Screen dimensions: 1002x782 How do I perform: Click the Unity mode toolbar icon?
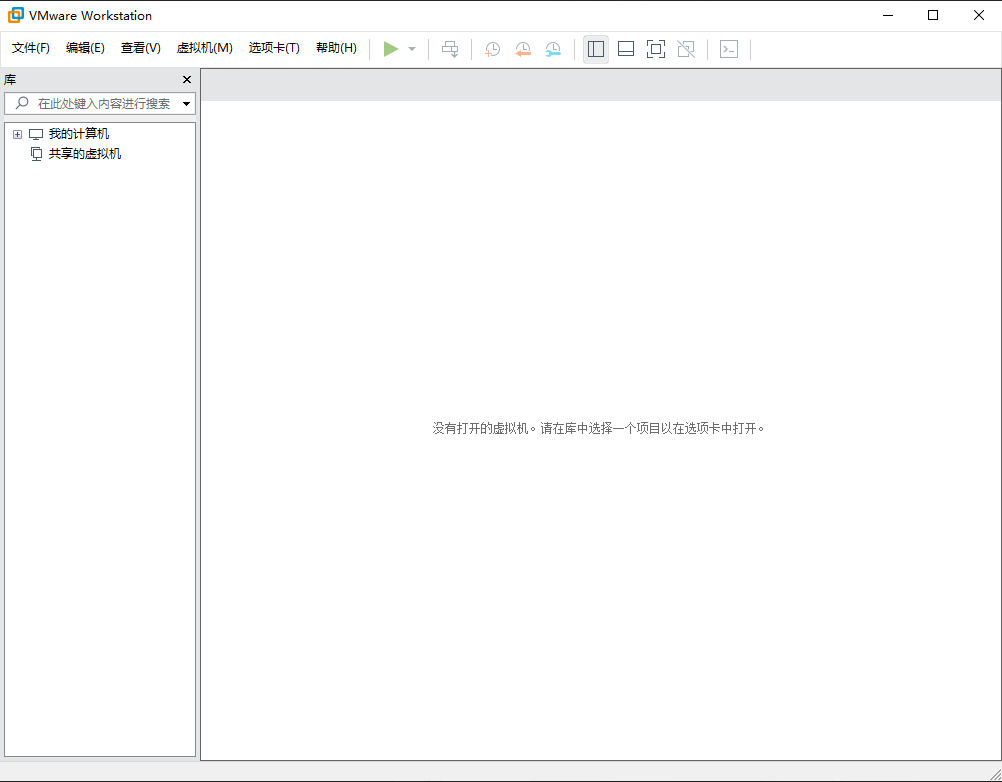click(686, 49)
